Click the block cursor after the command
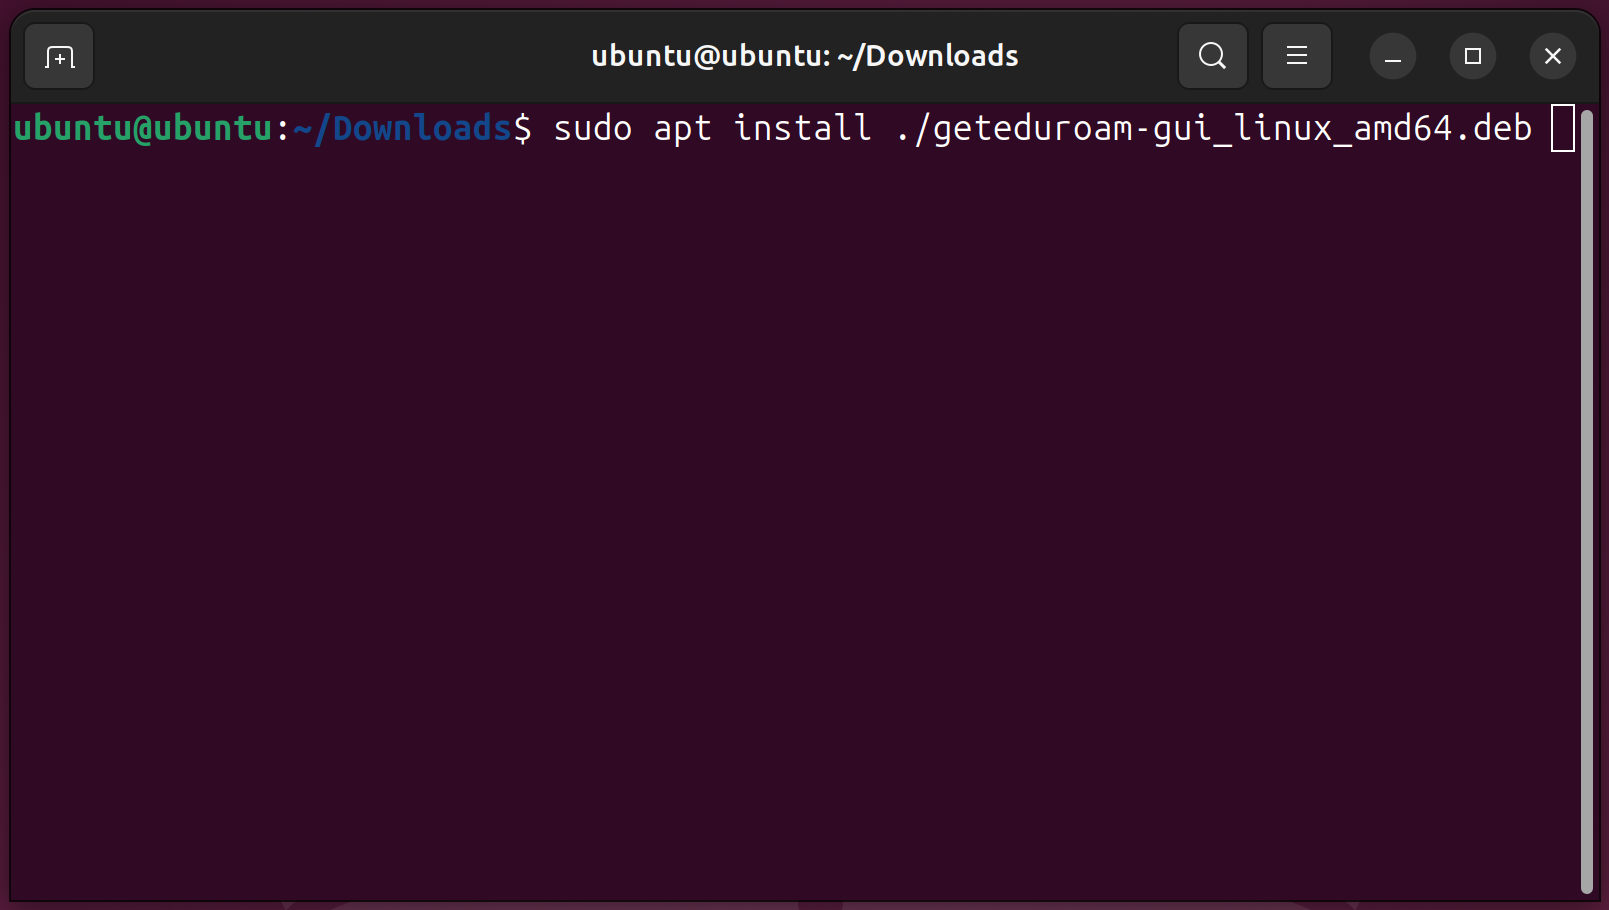Viewport: 1609px width, 910px height. point(1562,129)
